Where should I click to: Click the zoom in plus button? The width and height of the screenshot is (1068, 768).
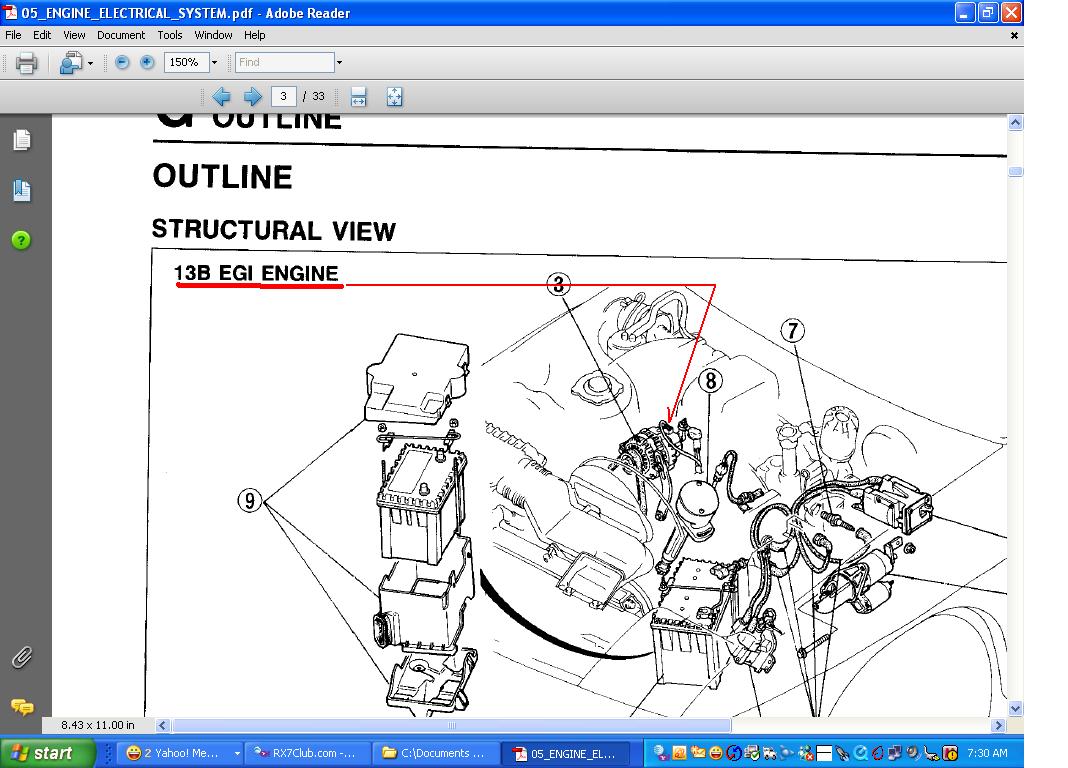click(x=147, y=62)
